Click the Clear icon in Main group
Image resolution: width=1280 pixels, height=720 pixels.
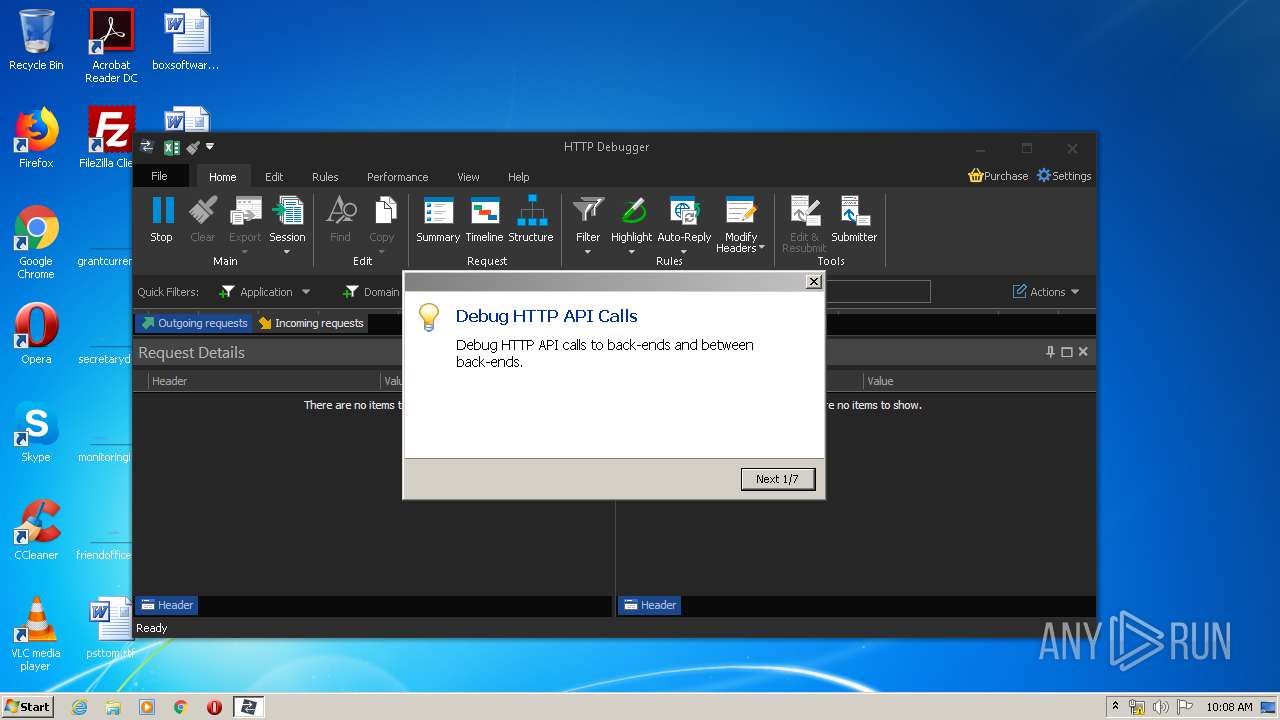tap(203, 210)
